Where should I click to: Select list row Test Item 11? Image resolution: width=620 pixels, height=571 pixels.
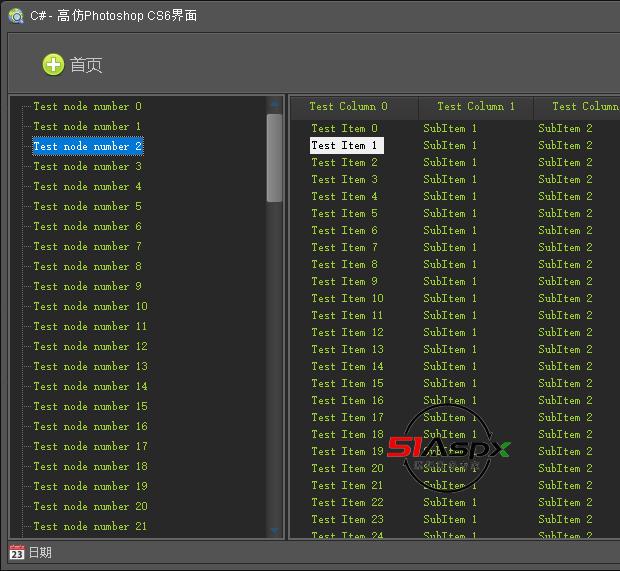(348, 316)
